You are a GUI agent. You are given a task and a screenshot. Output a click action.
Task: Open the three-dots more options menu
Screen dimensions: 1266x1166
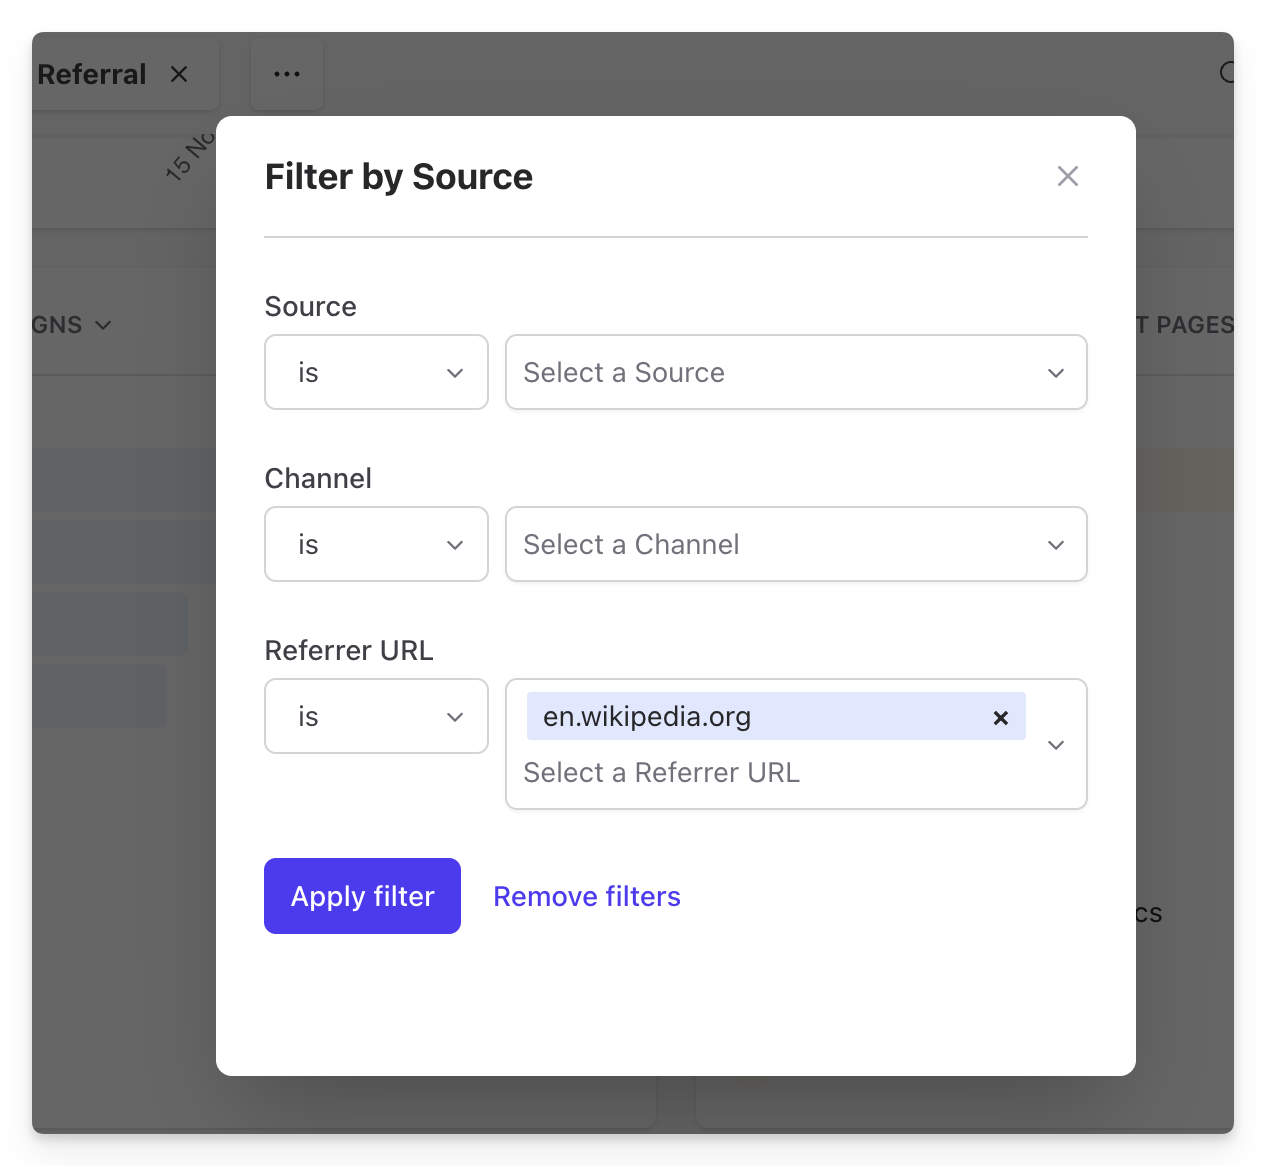point(287,74)
